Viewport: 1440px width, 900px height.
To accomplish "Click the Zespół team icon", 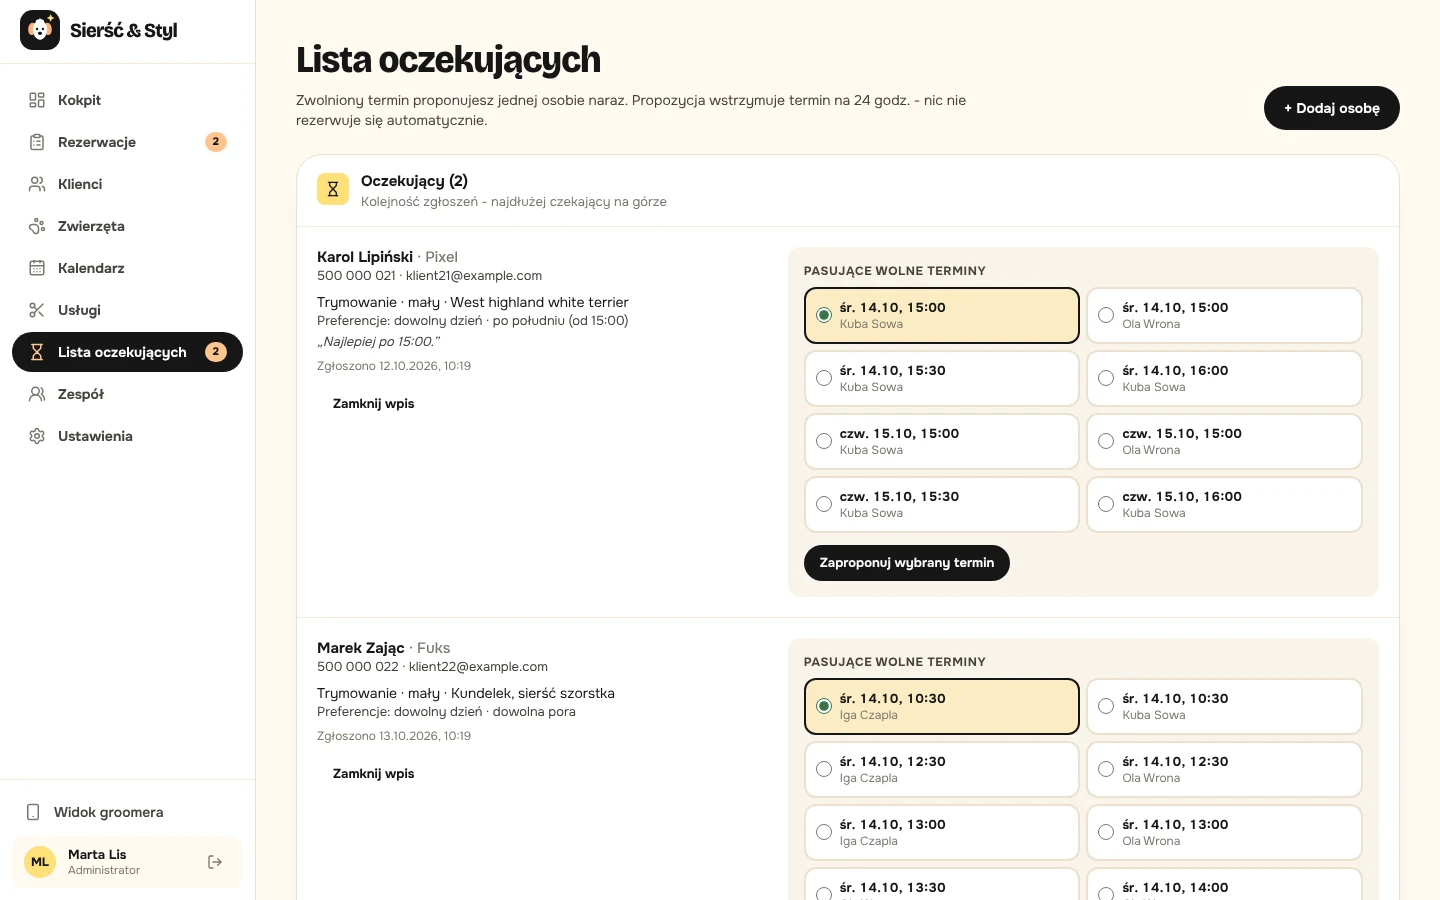I will 37,394.
